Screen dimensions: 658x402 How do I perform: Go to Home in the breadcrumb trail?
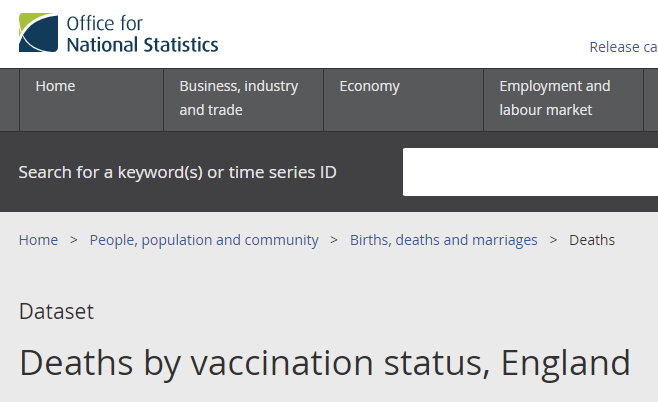[x=38, y=240]
